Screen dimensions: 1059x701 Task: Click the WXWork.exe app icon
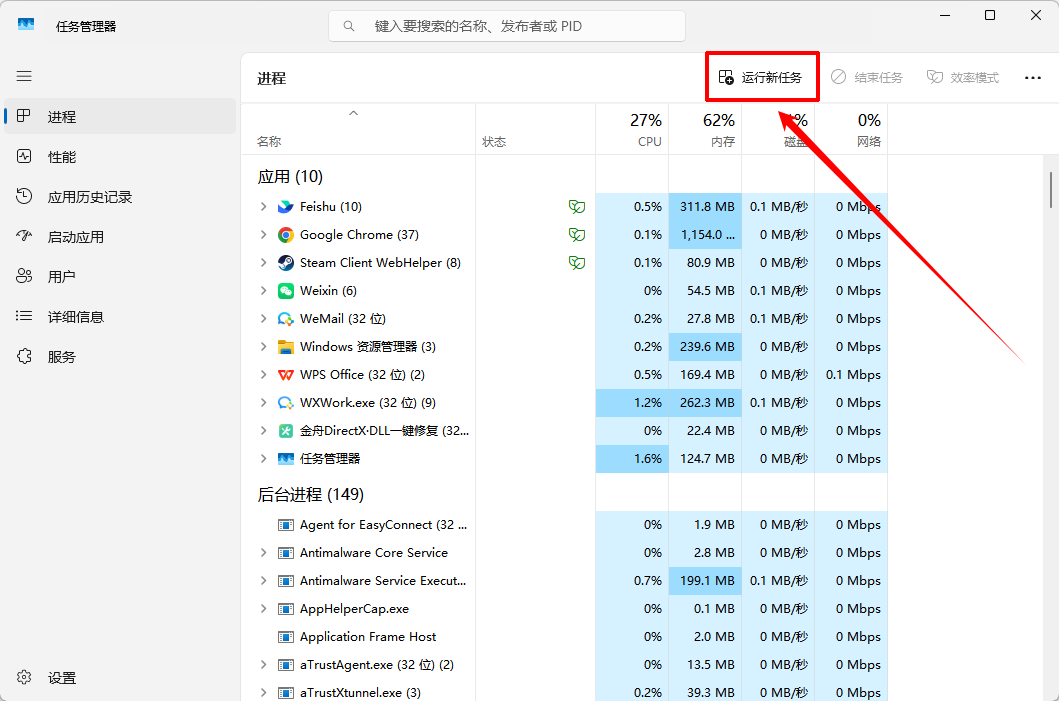[286, 403]
